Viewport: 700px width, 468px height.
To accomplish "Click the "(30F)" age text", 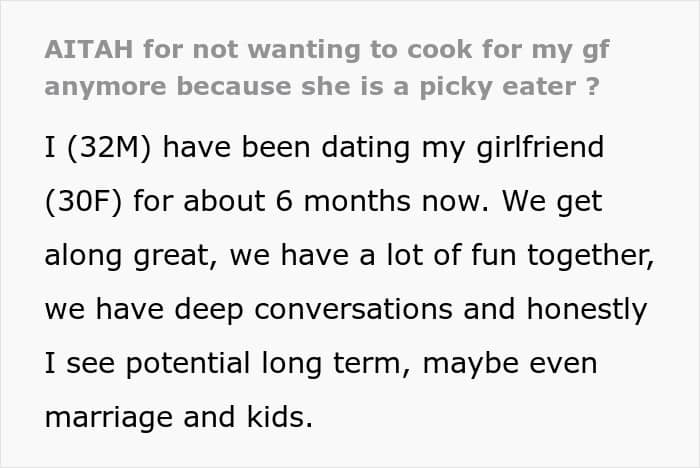I will pyautogui.click(x=83, y=202).
